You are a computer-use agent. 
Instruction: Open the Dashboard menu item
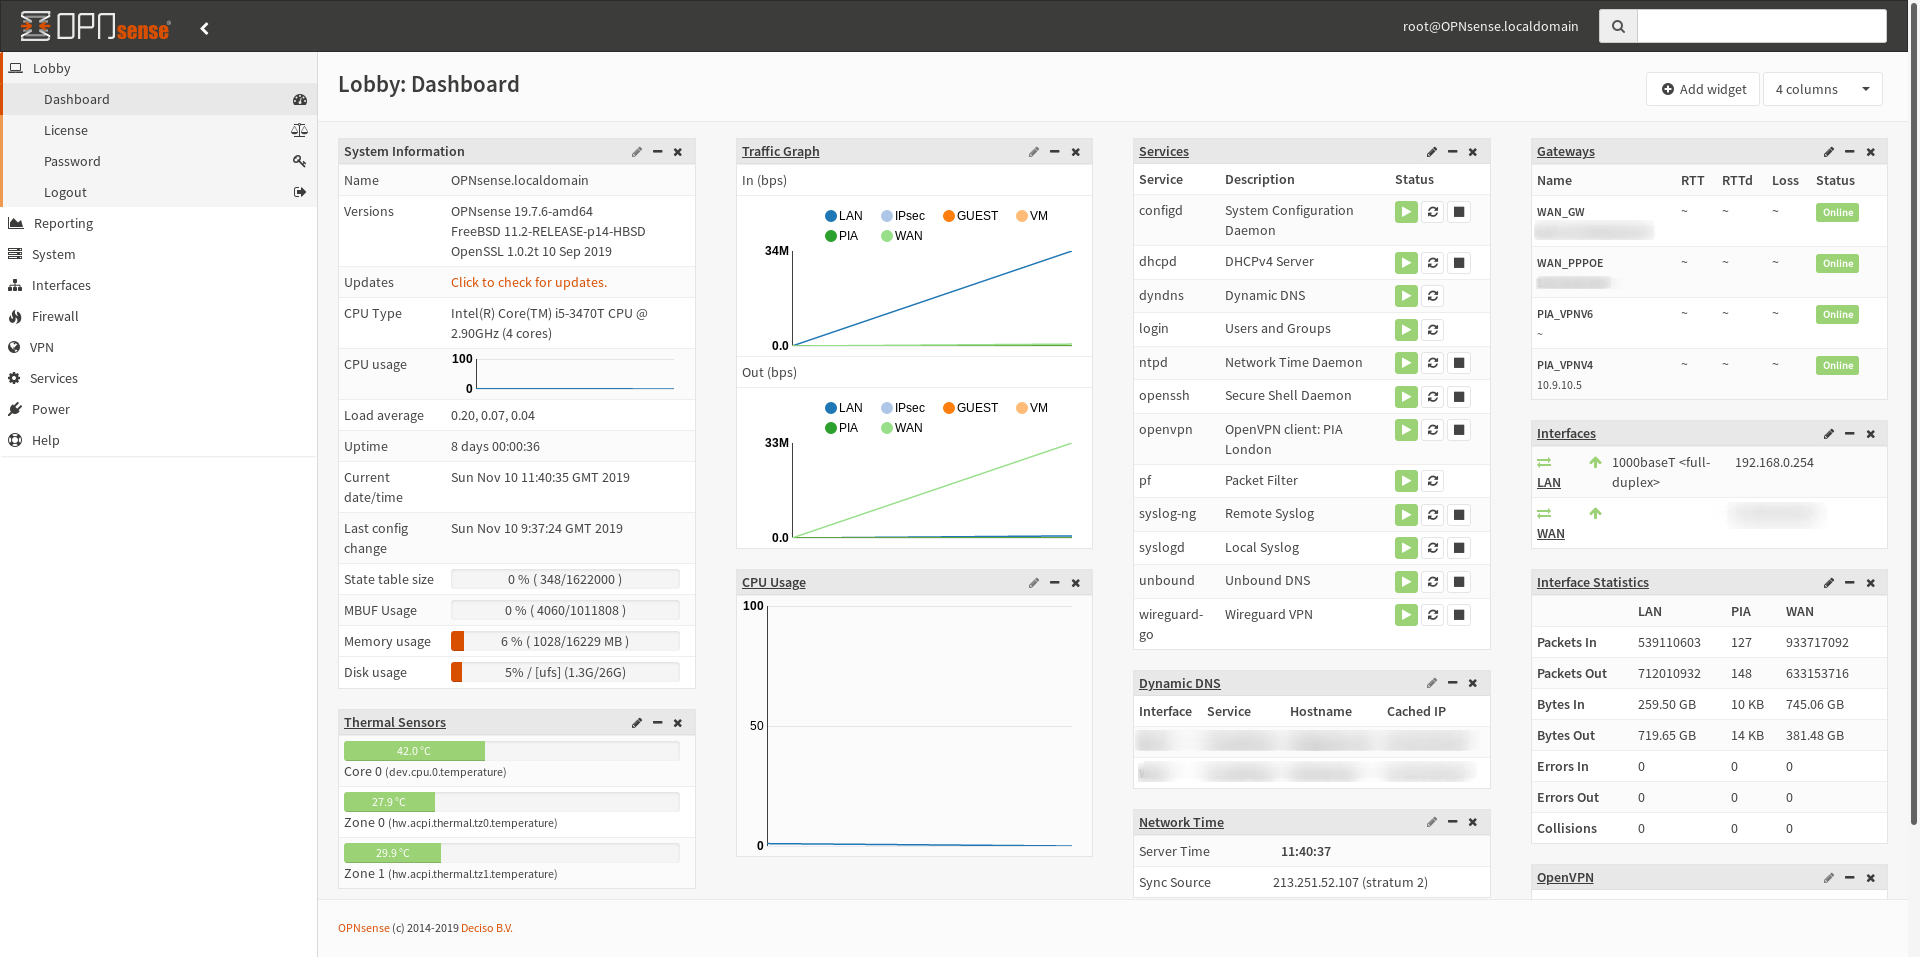coord(160,100)
